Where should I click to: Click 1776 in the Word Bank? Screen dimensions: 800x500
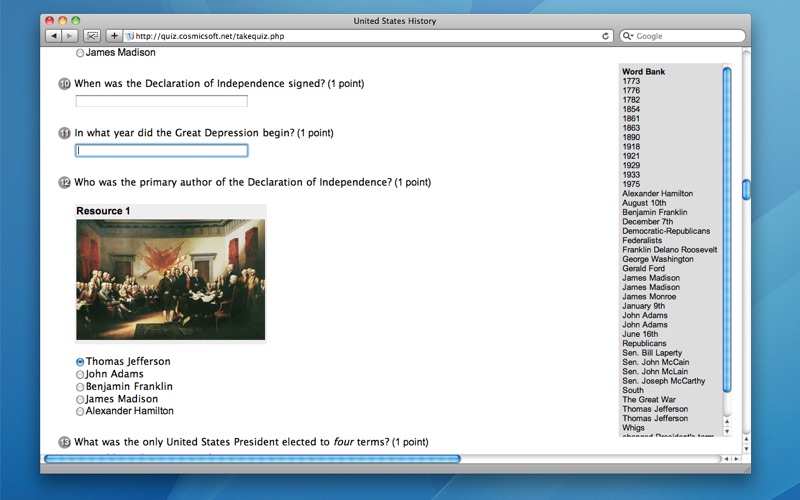click(631, 90)
